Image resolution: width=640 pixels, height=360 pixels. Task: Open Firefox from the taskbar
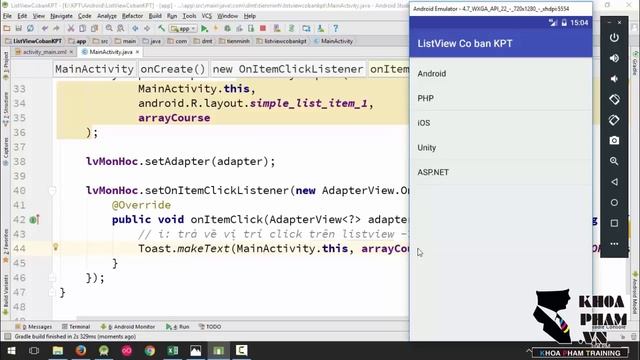[80, 351]
